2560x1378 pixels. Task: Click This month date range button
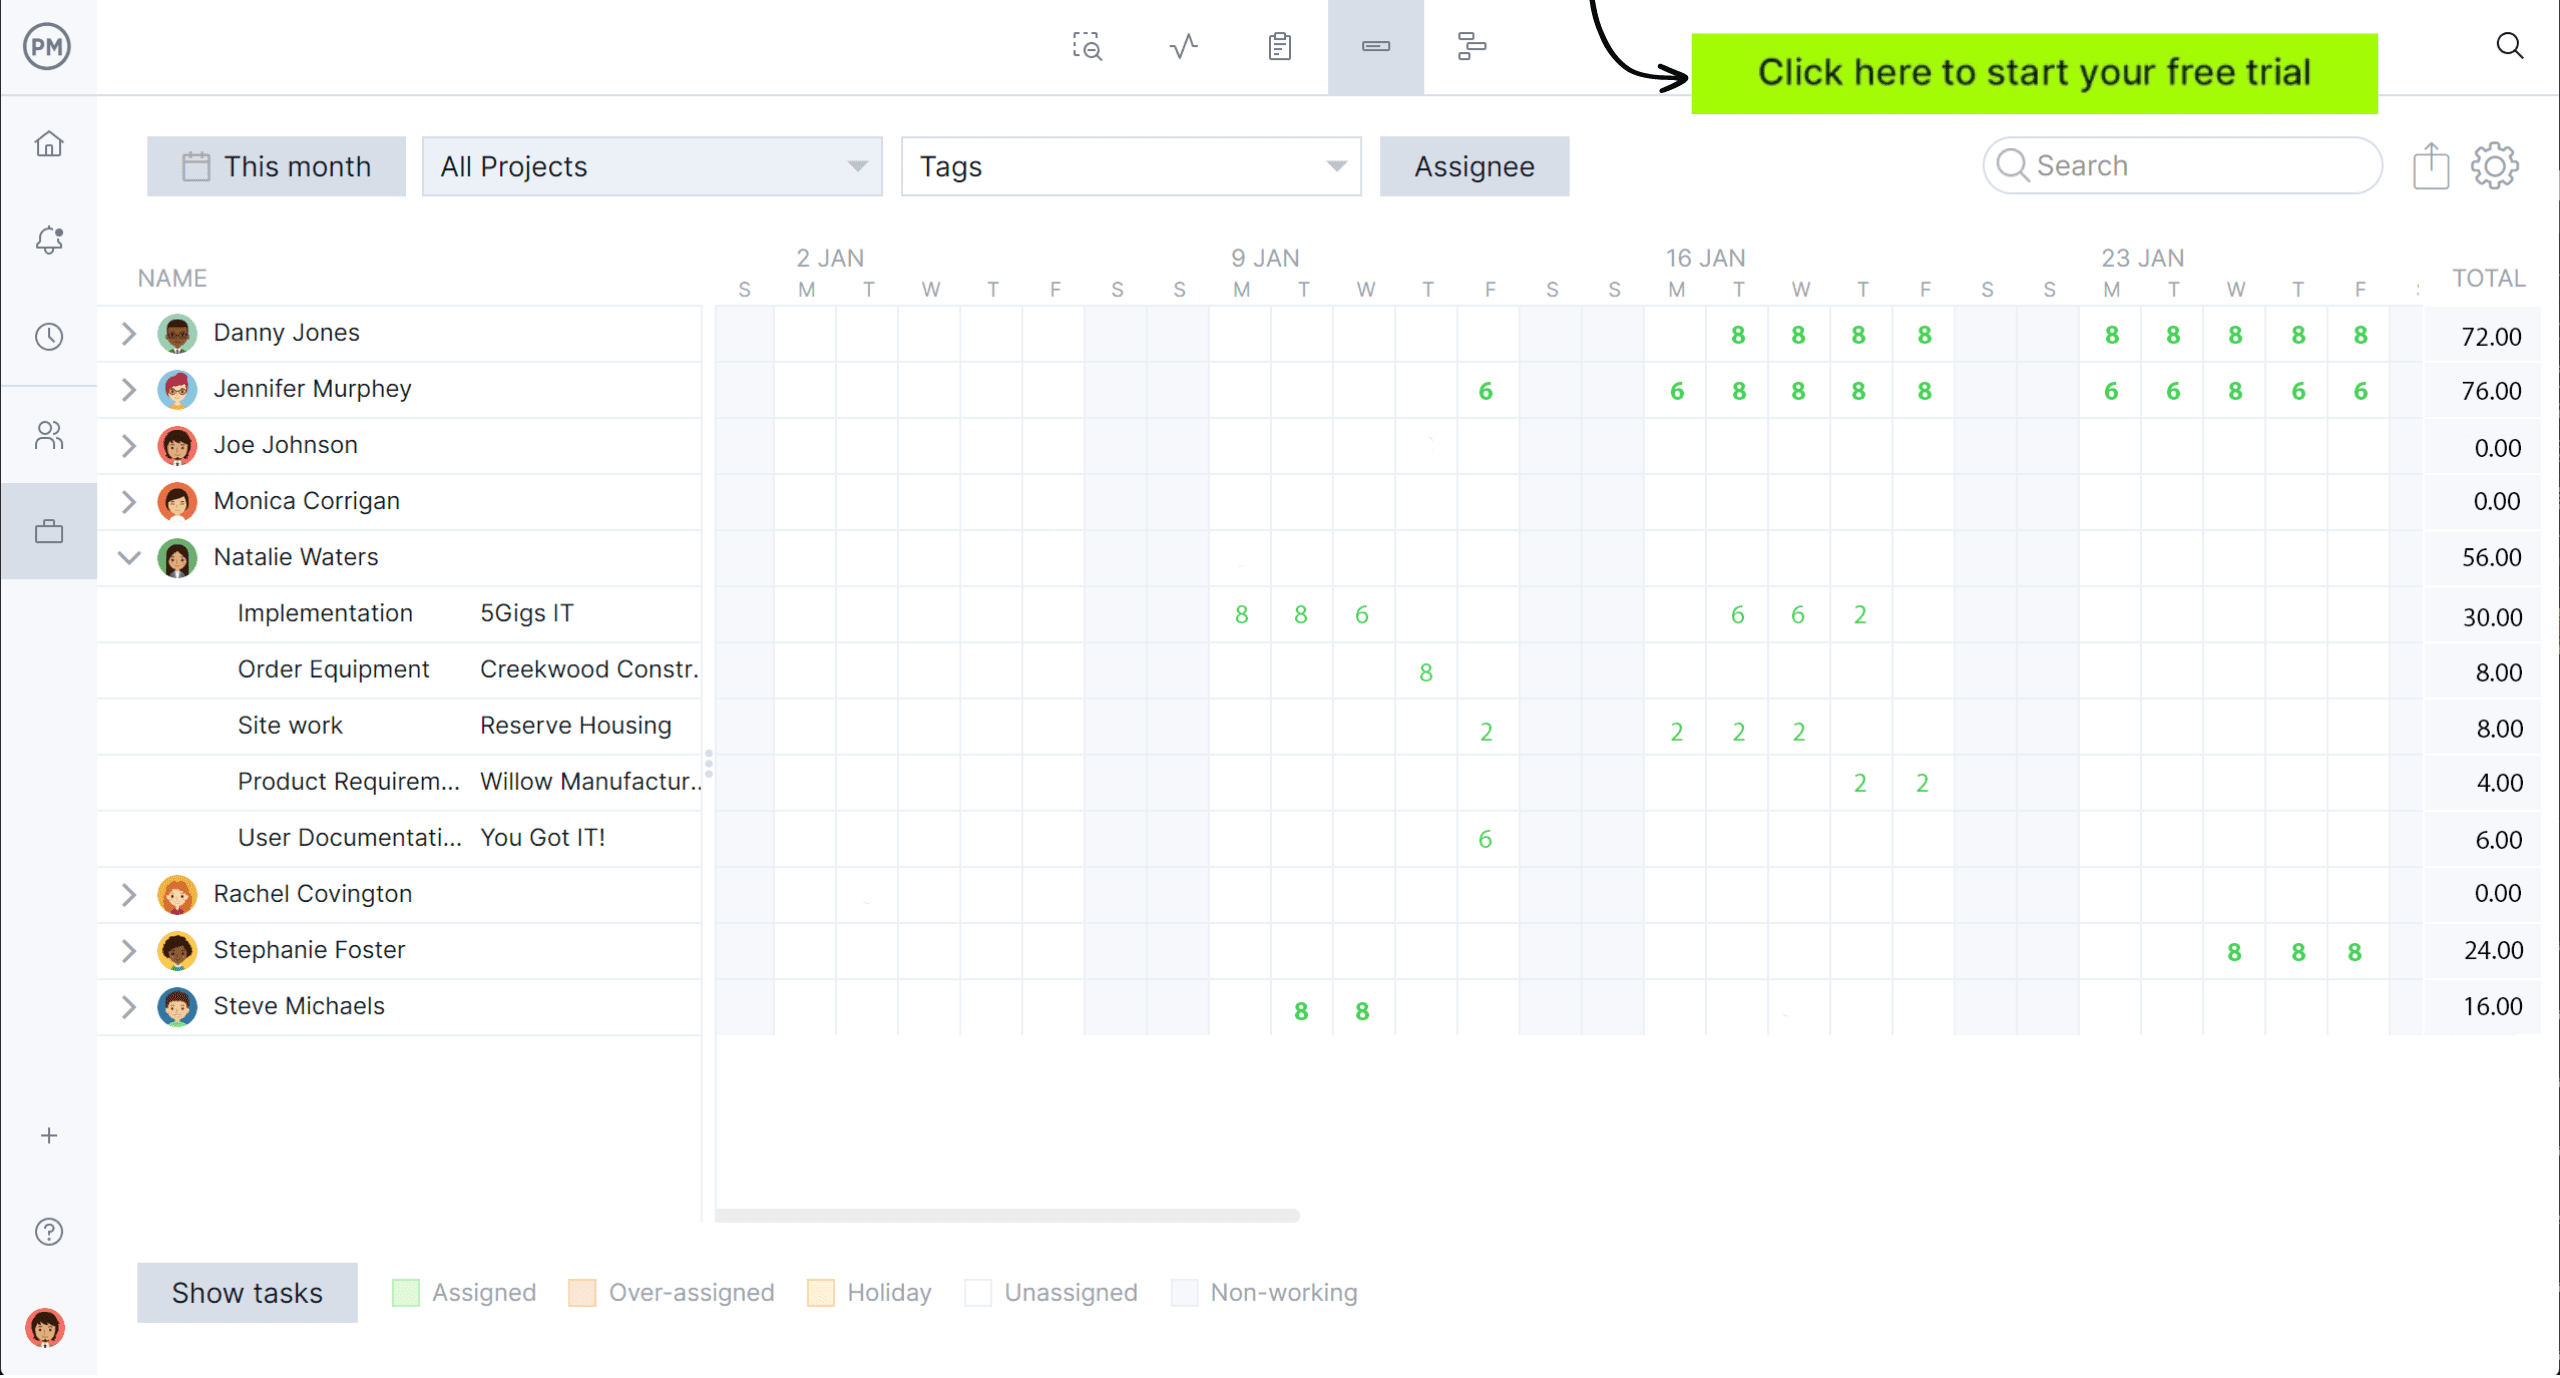[277, 166]
